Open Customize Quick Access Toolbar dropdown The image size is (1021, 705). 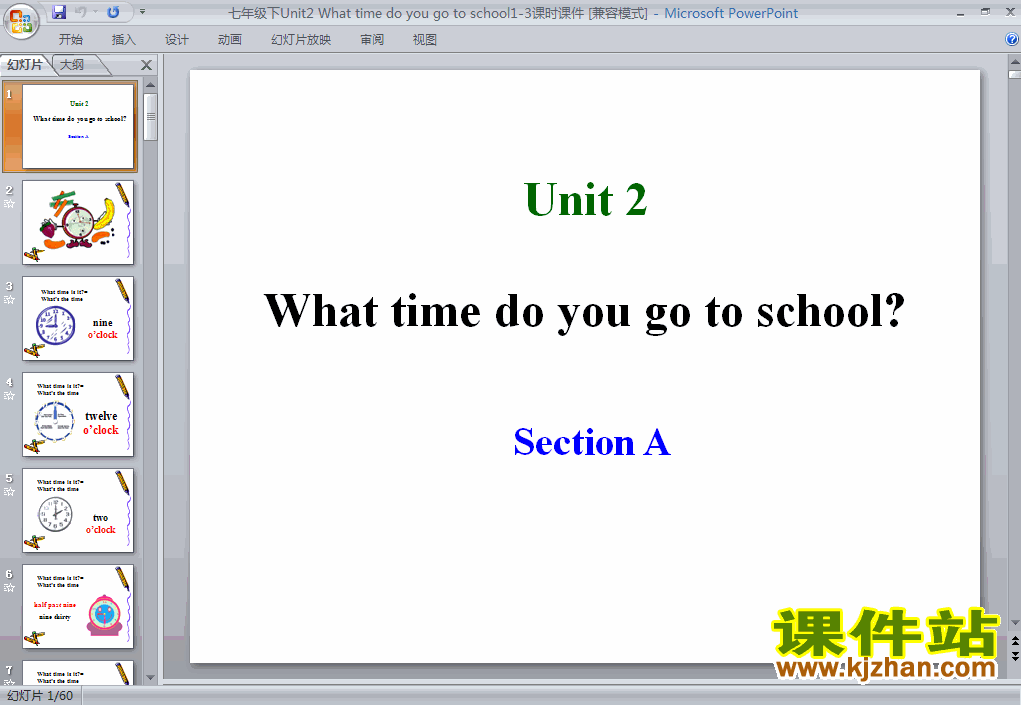tap(143, 12)
